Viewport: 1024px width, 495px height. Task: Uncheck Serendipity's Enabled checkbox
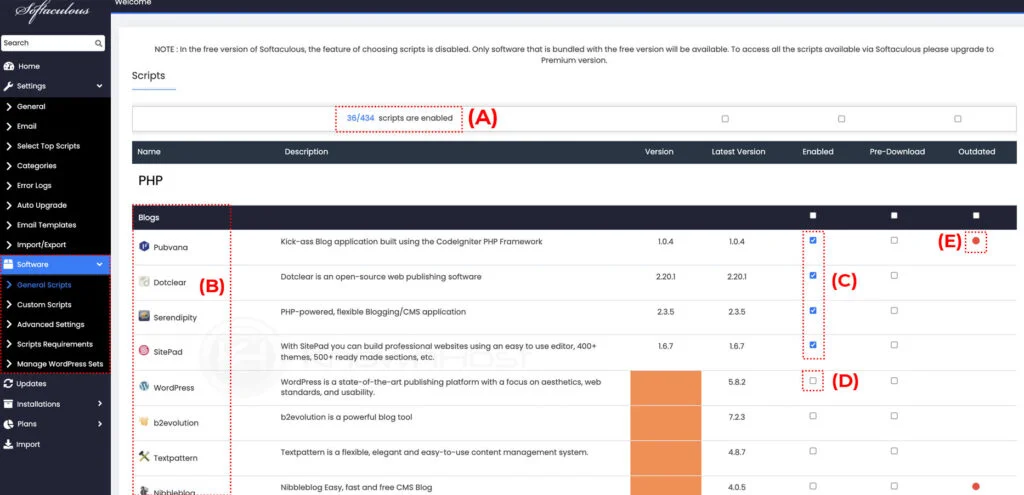pos(812,310)
